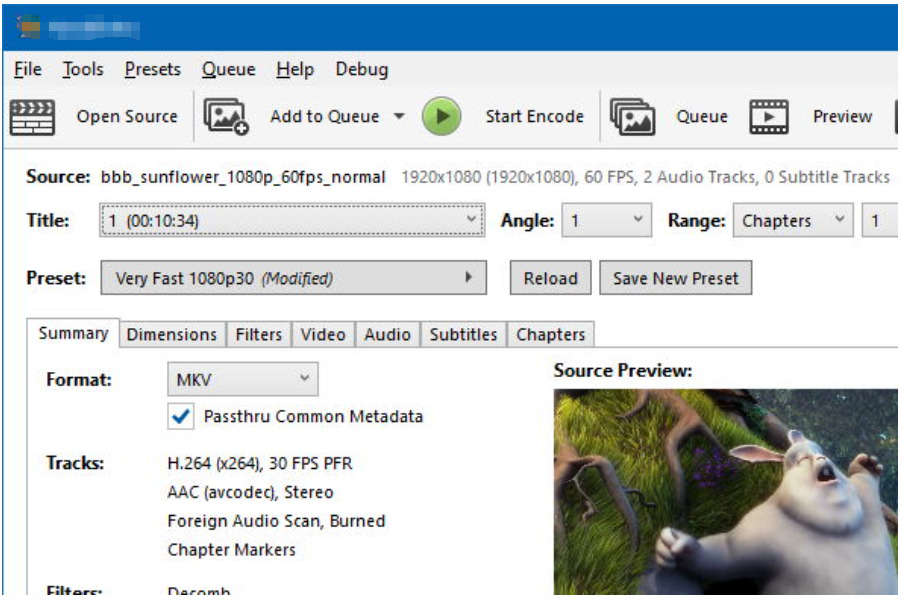Open the Add to Queue dropdown arrow

pos(399,116)
